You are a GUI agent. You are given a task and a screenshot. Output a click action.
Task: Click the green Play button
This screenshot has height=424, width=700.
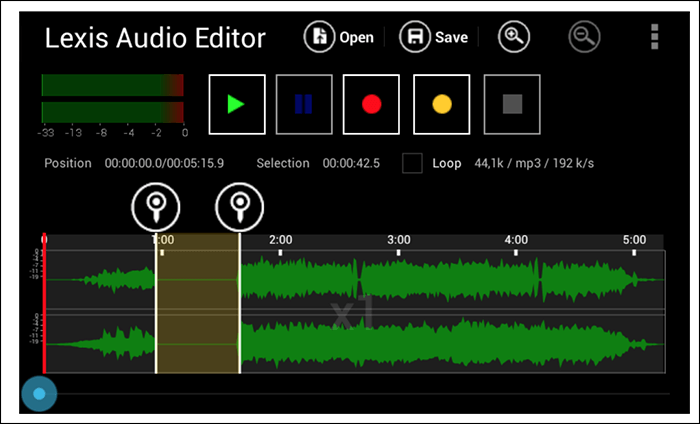[237, 104]
